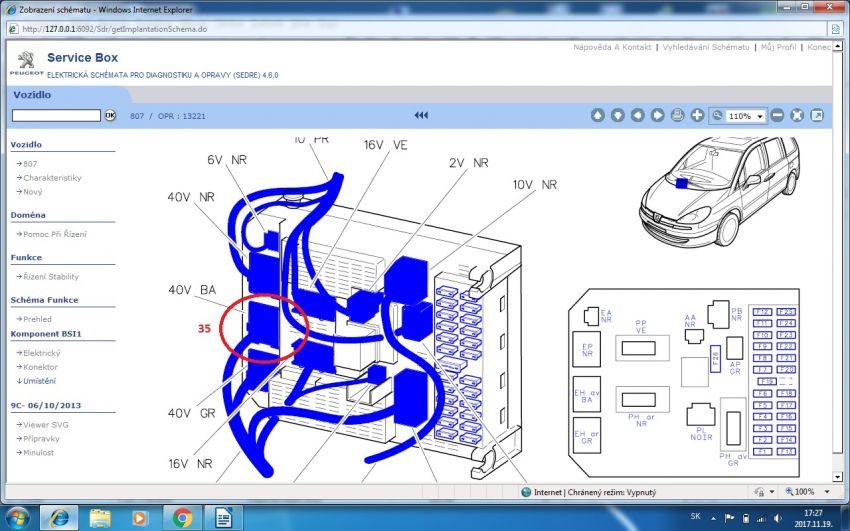This screenshot has height=531, width=850.
Task: Click the 16V VE connector label
Action: (x=385, y=145)
